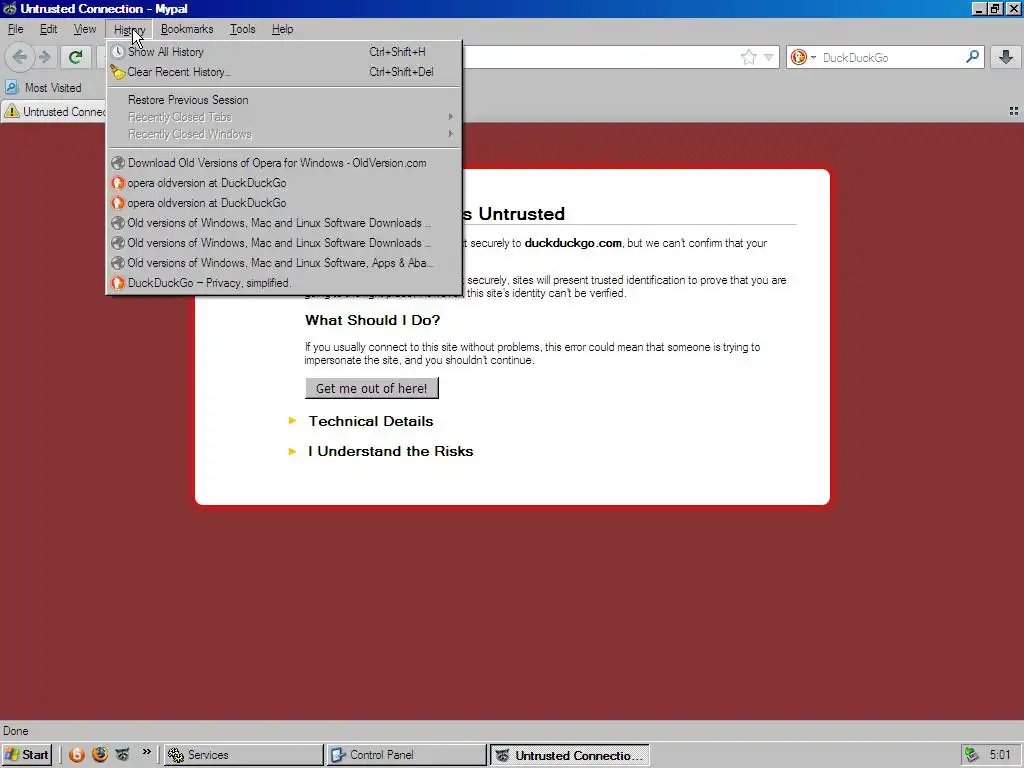Launch Firefox from the quick launch
The height and width of the screenshot is (768, 1024).
point(100,755)
